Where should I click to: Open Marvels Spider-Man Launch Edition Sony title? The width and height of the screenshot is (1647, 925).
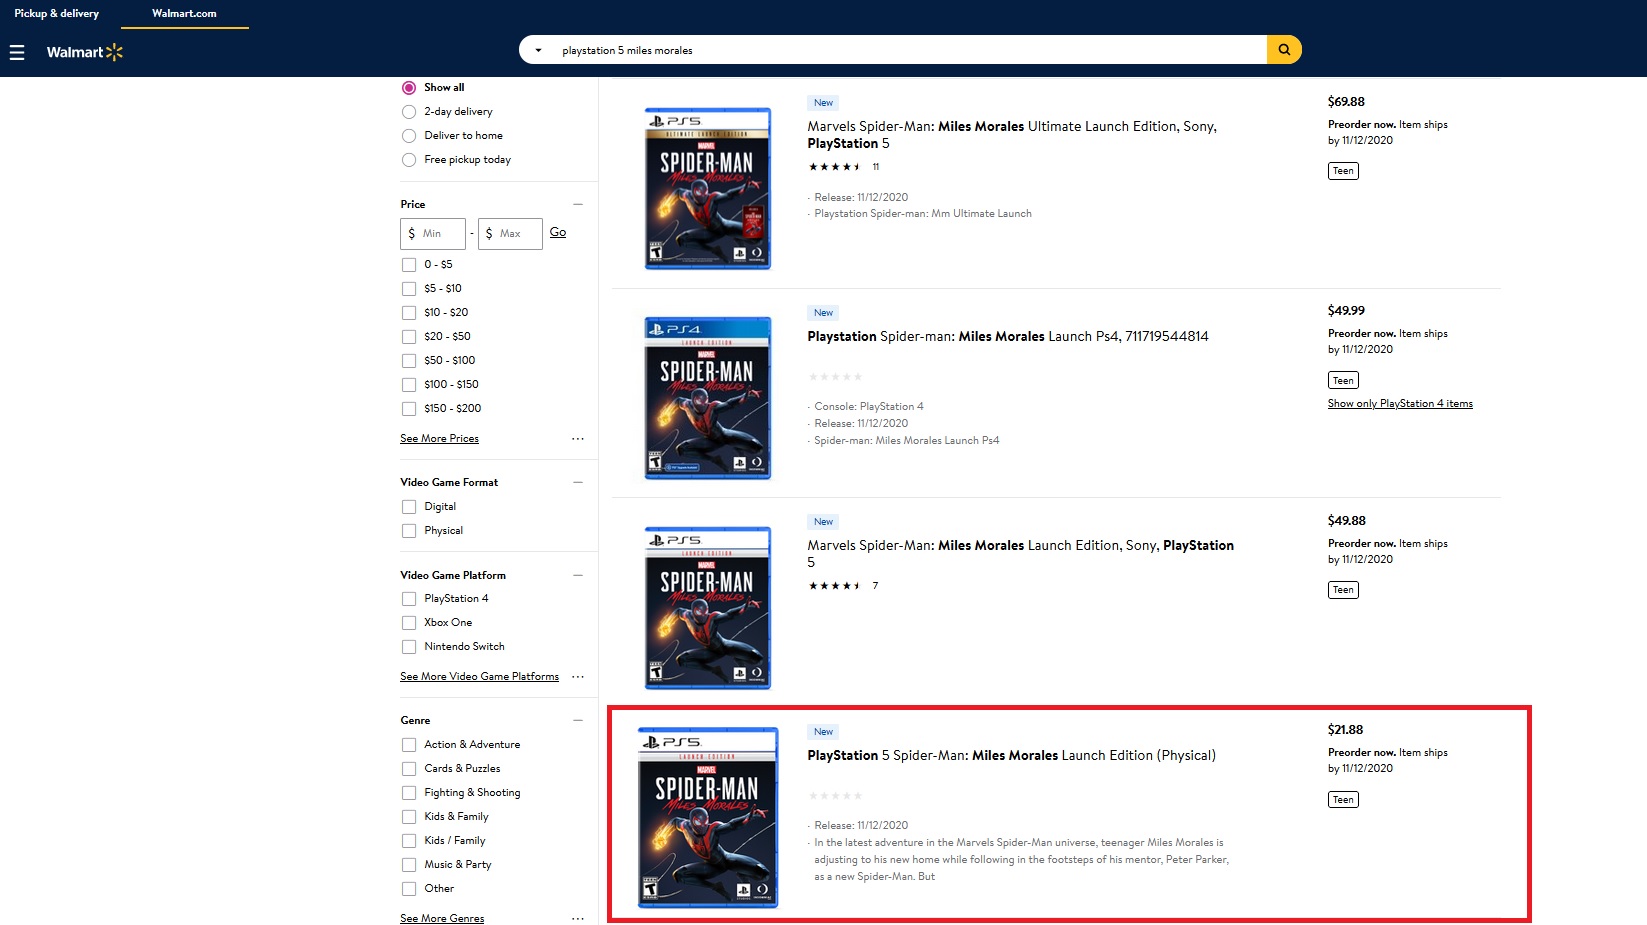coord(1021,554)
